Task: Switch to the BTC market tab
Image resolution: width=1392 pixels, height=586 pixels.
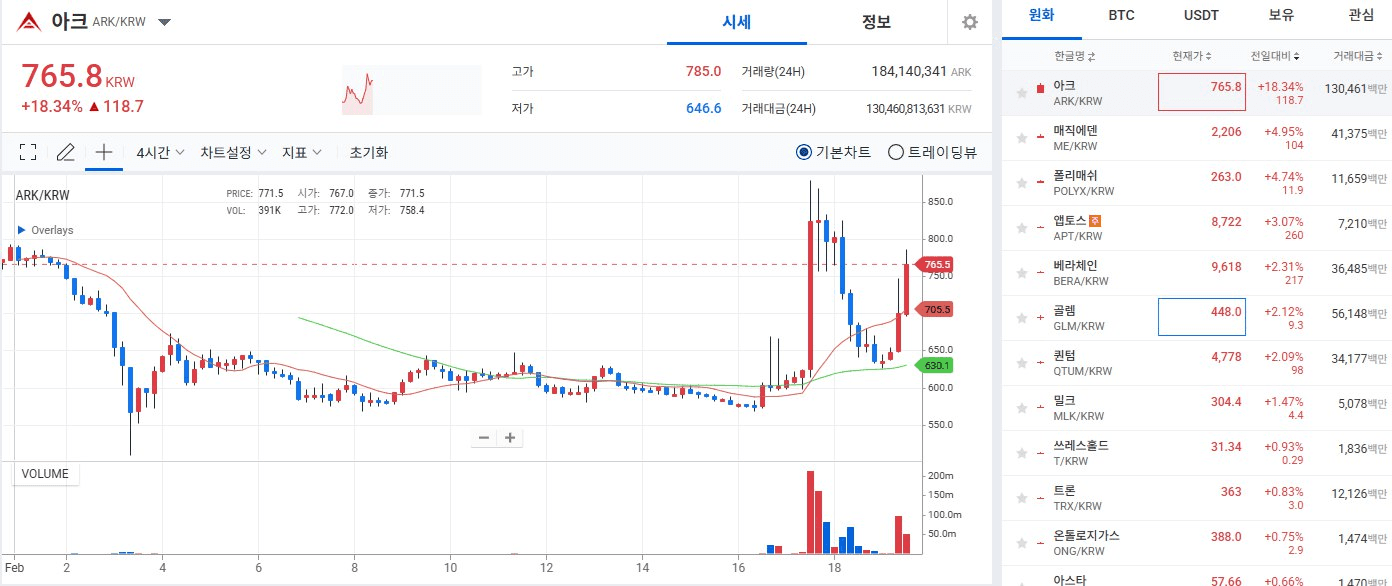Action: click(x=1121, y=15)
